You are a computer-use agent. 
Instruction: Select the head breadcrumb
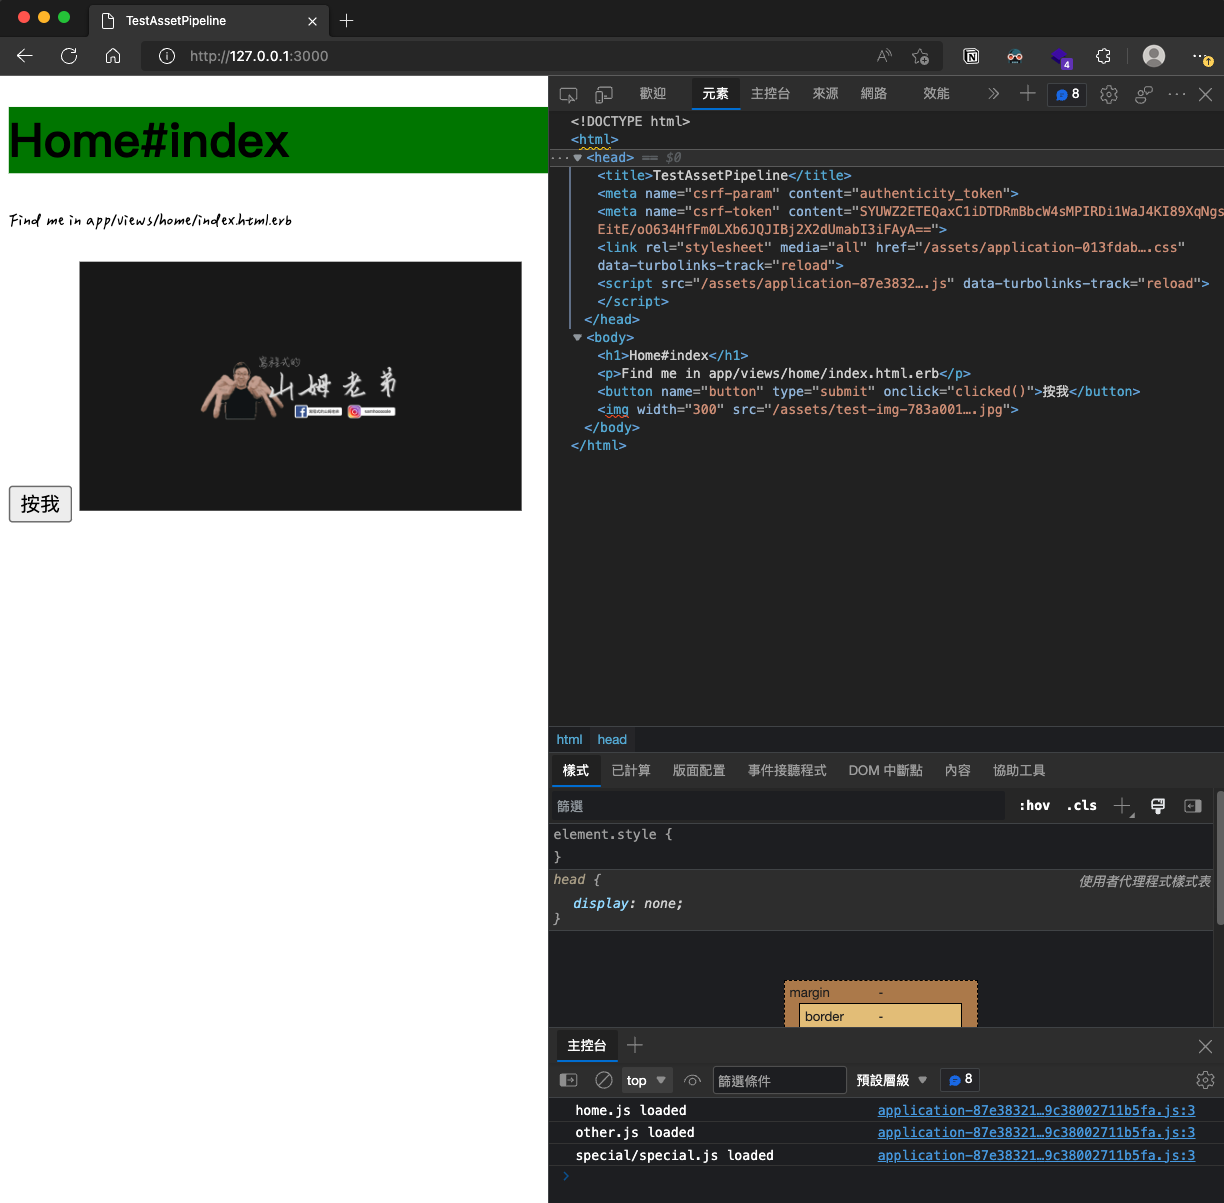[612, 740]
